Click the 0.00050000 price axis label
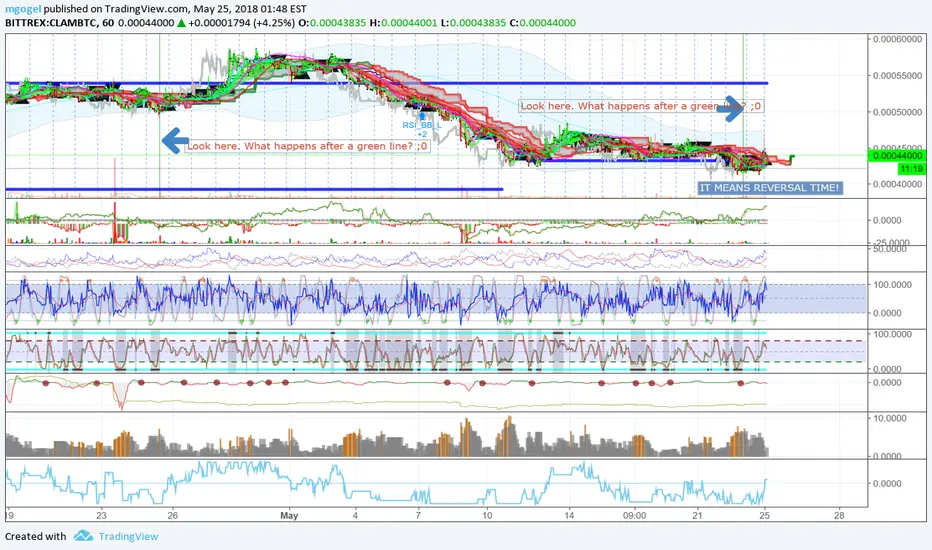The image size is (932, 550). [897, 112]
